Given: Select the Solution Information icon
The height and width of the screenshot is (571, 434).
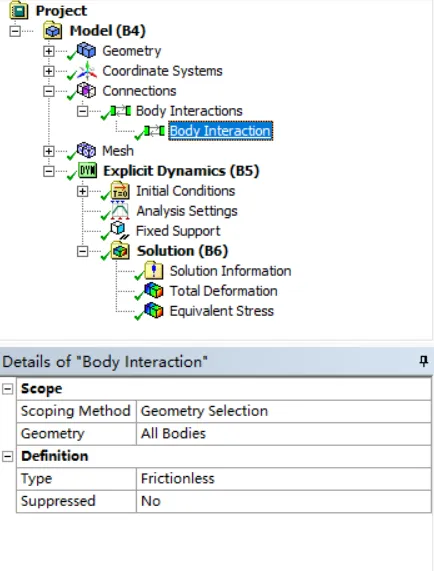Looking at the screenshot, I should (x=153, y=271).
